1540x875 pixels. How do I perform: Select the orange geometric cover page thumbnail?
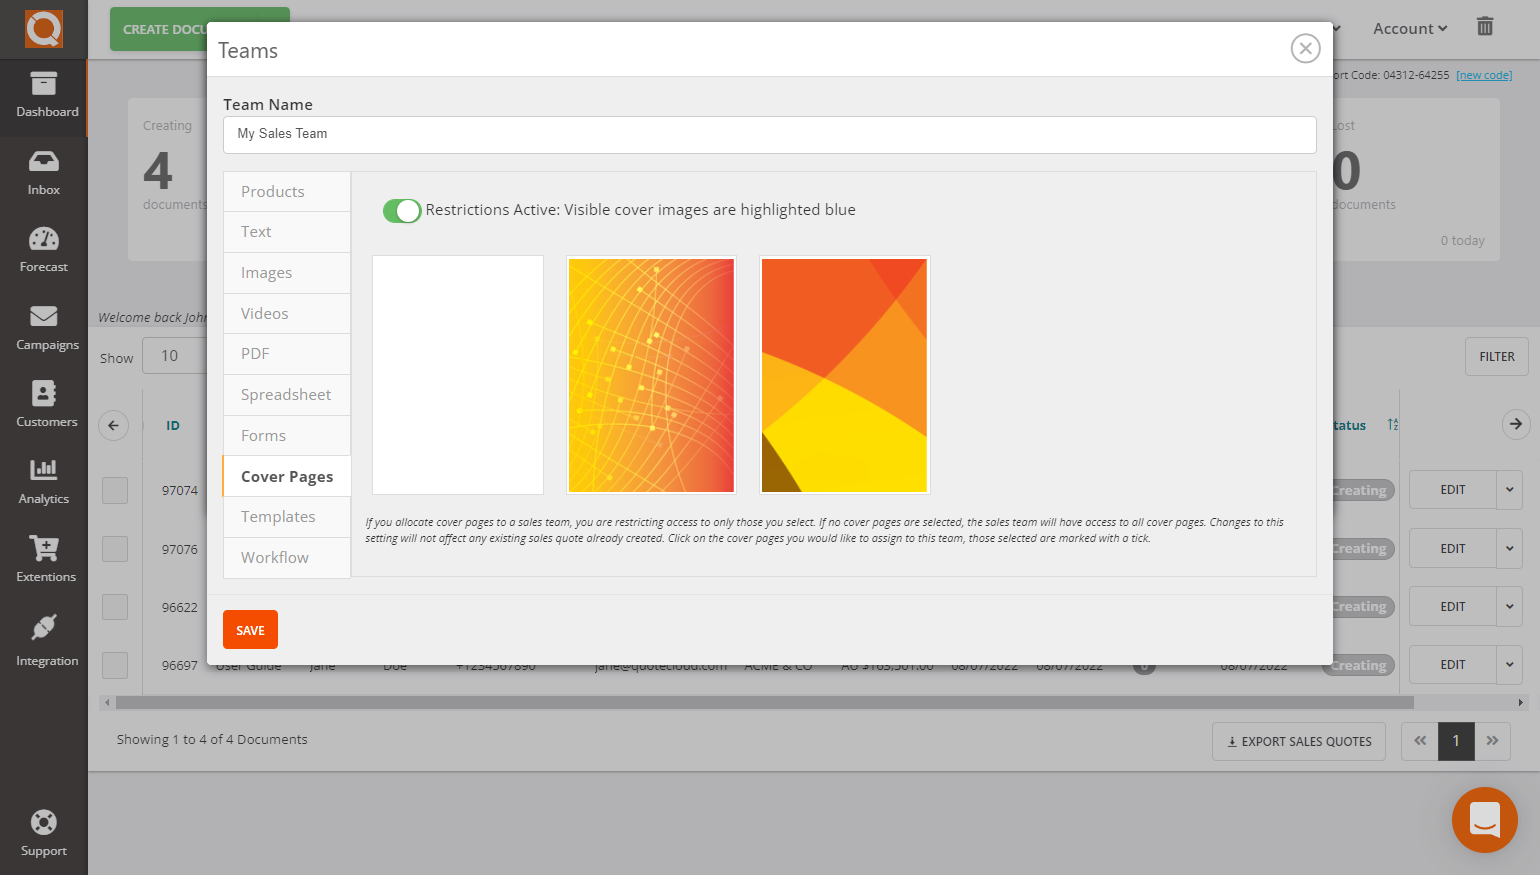(x=844, y=375)
